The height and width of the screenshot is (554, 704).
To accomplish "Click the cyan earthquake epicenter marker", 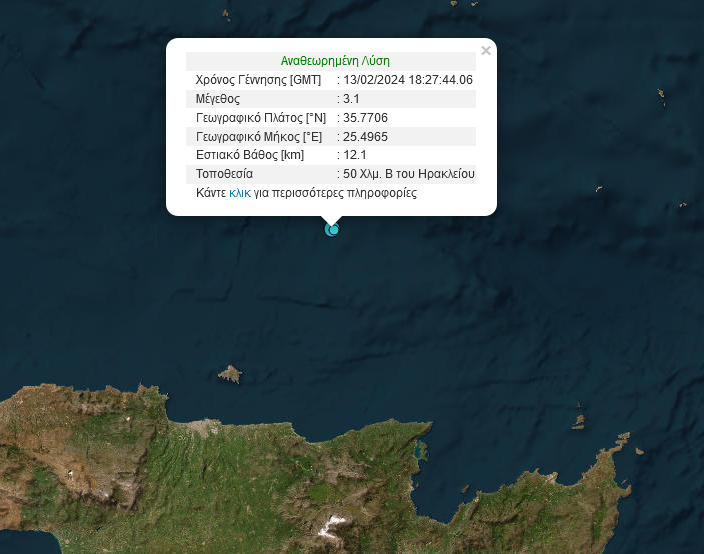I will (x=333, y=230).
